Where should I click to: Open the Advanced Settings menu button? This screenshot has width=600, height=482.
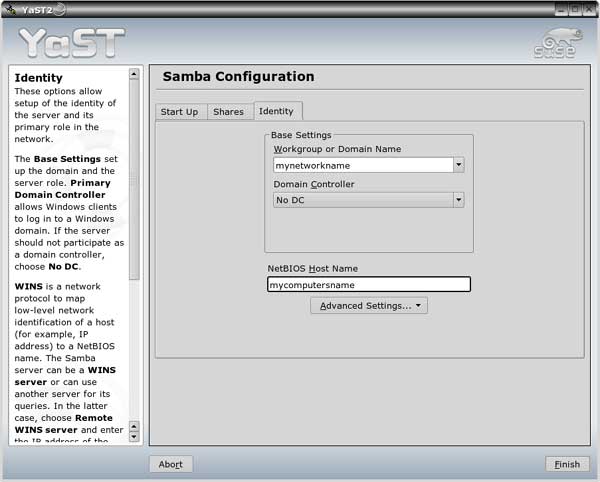(369, 306)
